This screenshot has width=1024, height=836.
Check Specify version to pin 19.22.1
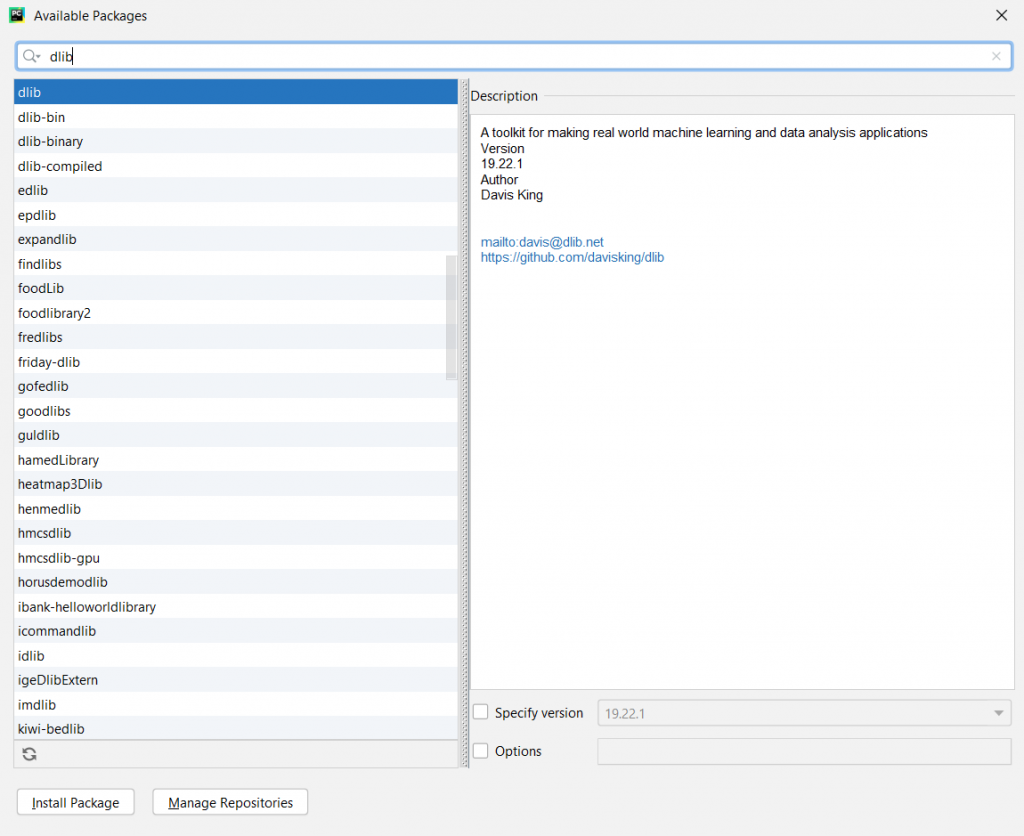480,711
